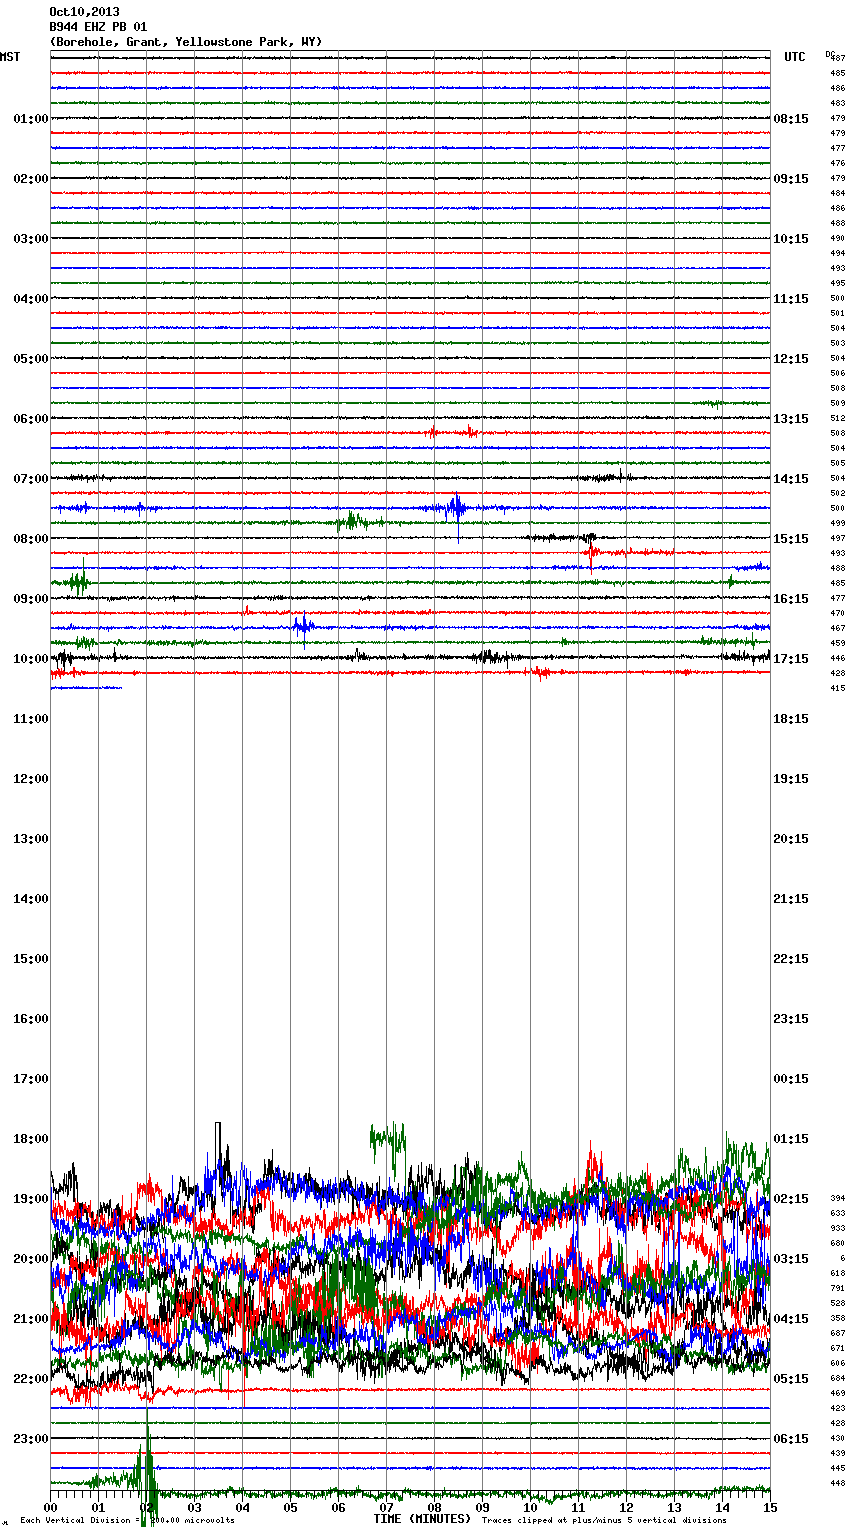Click minute axis label '15'
850x1534 pixels.
(770, 1508)
